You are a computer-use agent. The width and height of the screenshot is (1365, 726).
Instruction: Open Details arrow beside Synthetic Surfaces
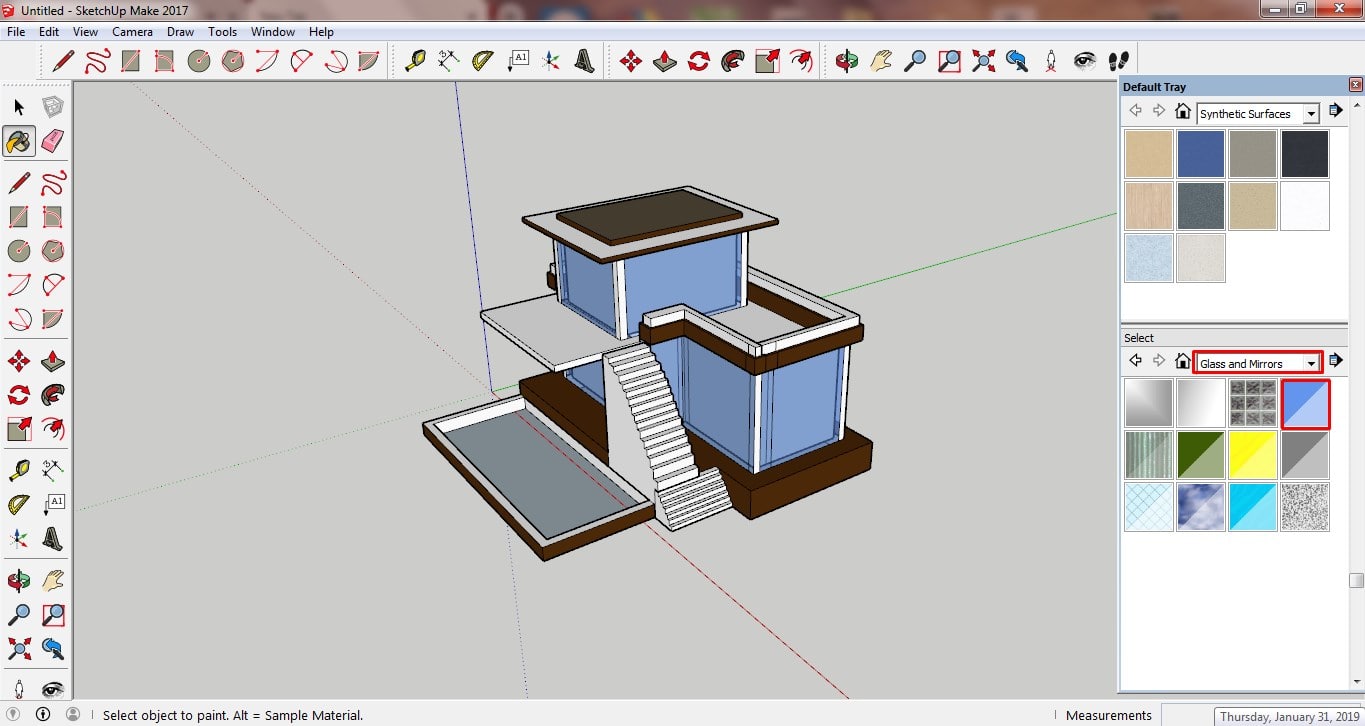point(1335,111)
